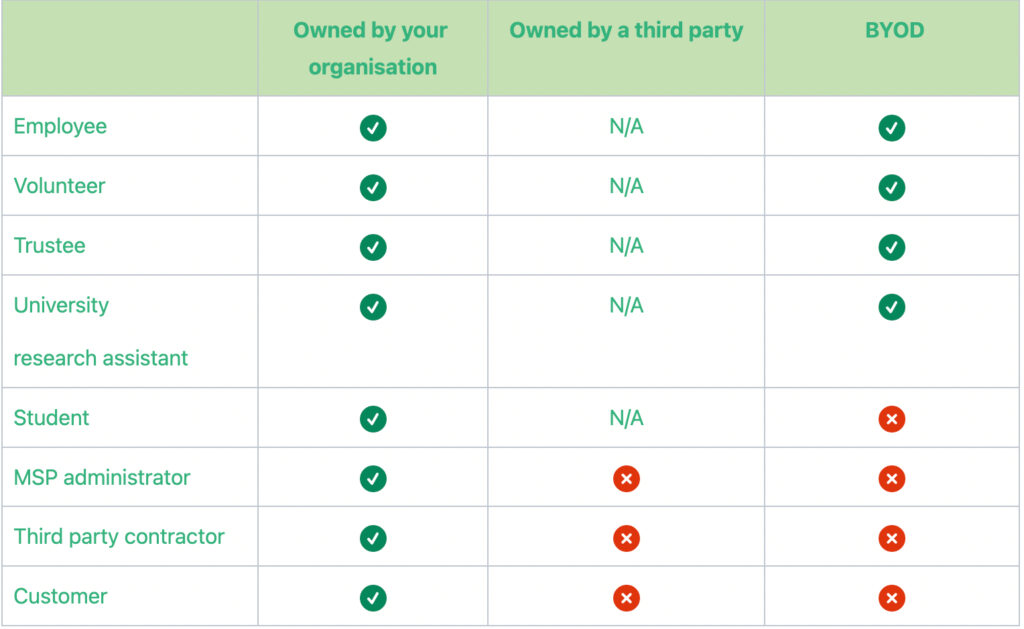
Task: Click the "Owned by your organisation" column header
Action: (x=372, y=48)
